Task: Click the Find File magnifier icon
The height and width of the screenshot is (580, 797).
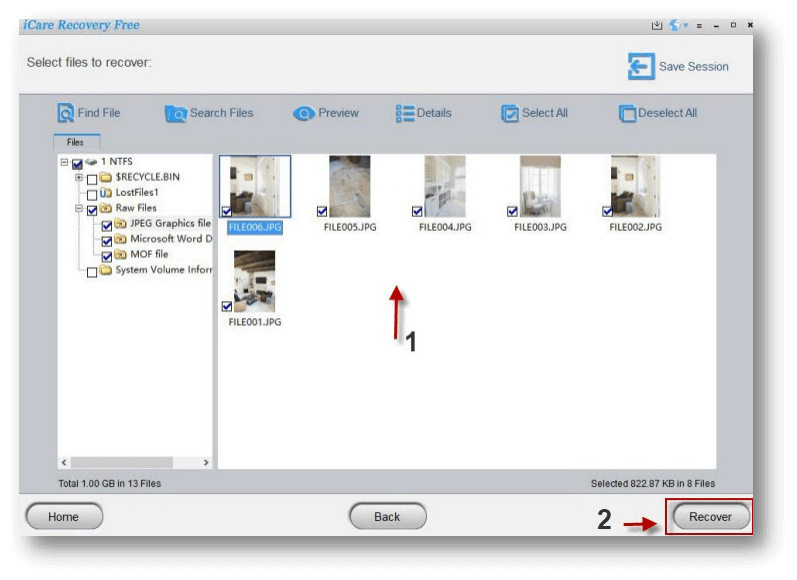Action: click(66, 113)
